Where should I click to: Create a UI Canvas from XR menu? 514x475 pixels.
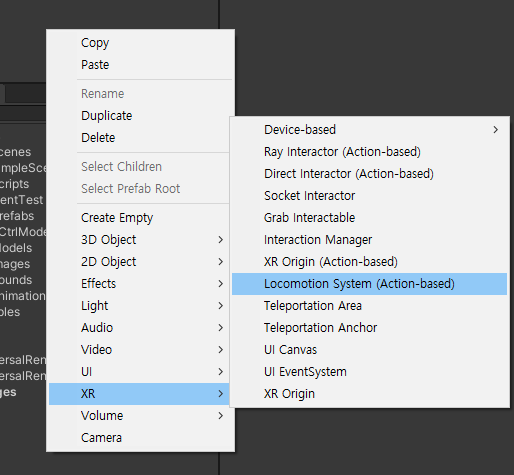tap(369, 350)
